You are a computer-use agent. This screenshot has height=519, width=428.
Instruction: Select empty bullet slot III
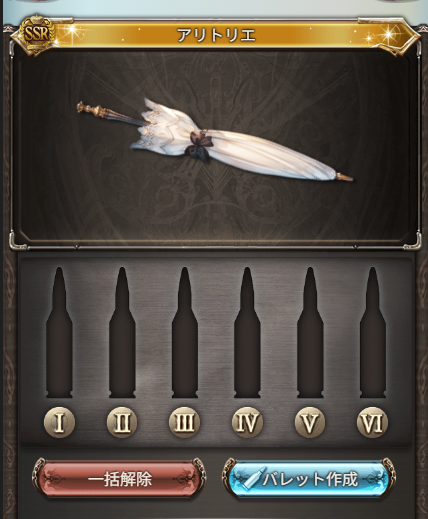185,332
